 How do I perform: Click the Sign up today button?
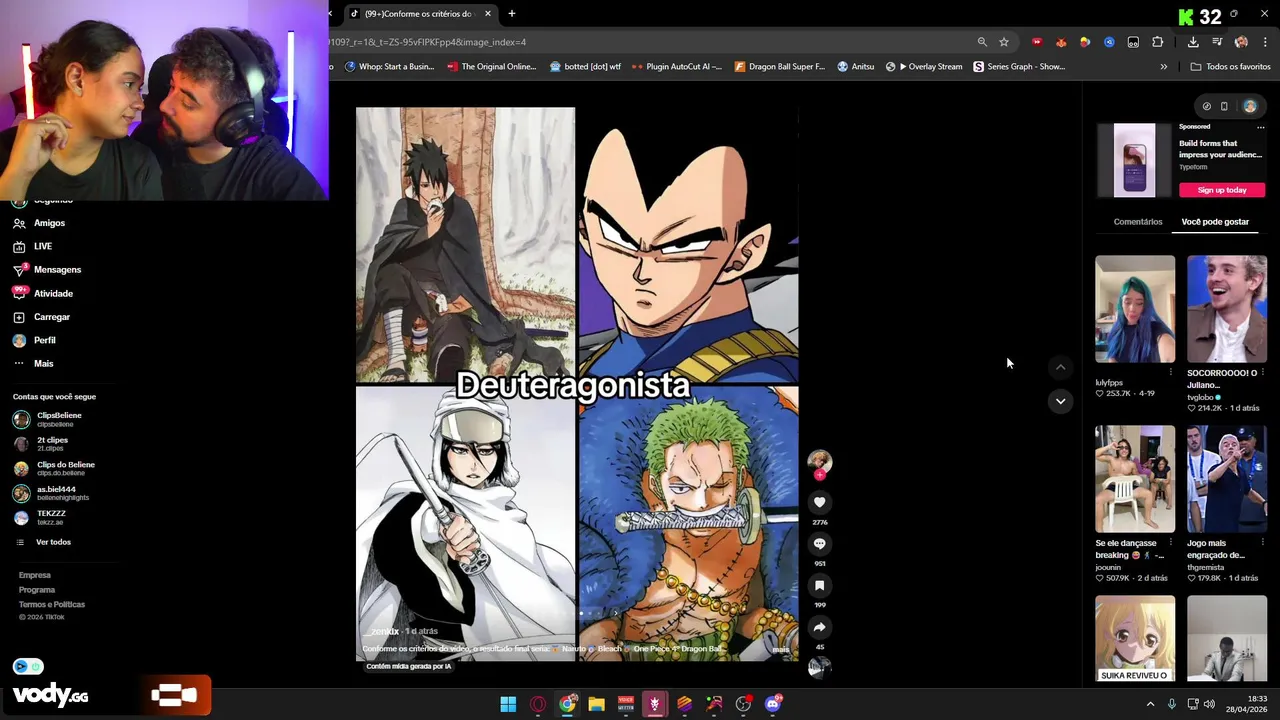[1222, 190]
